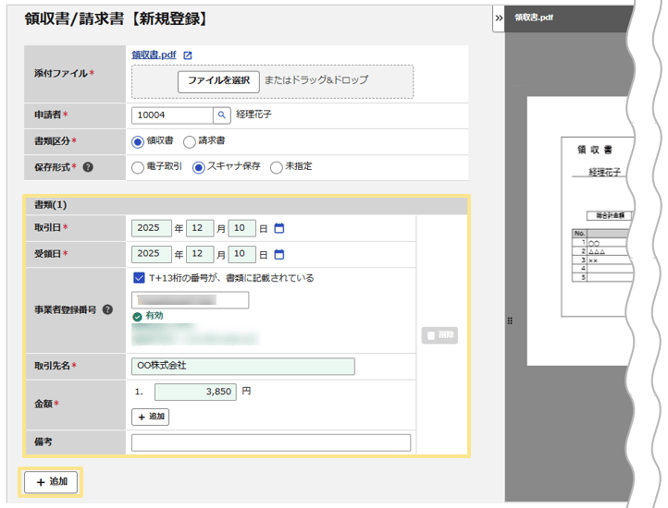The width and height of the screenshot is (668, 508).
Task: Select 請求書 document type
Action: coord(189,142)
